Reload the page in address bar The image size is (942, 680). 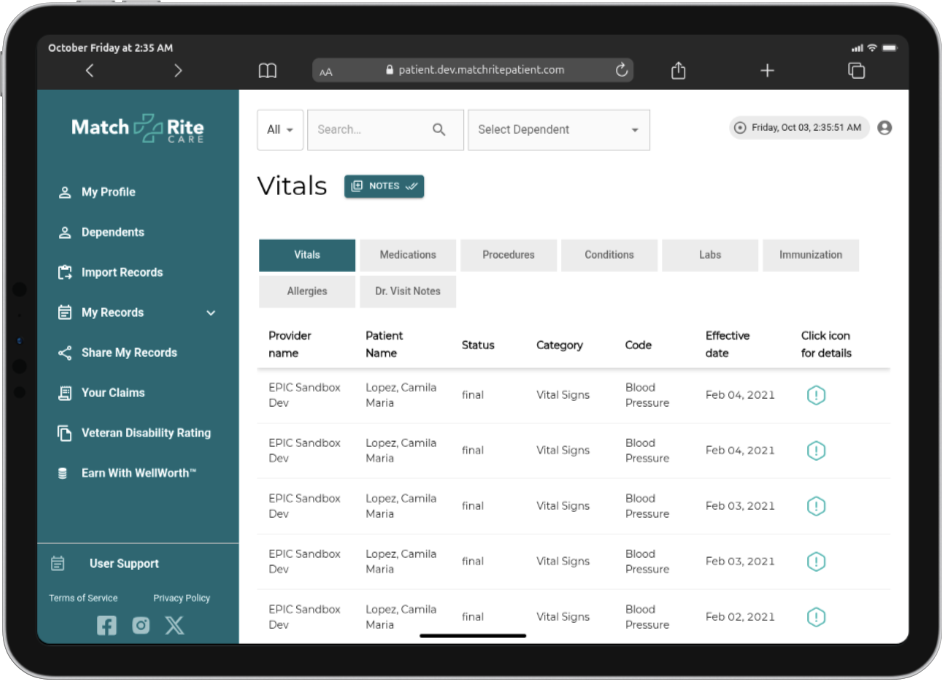pos(621,70)
